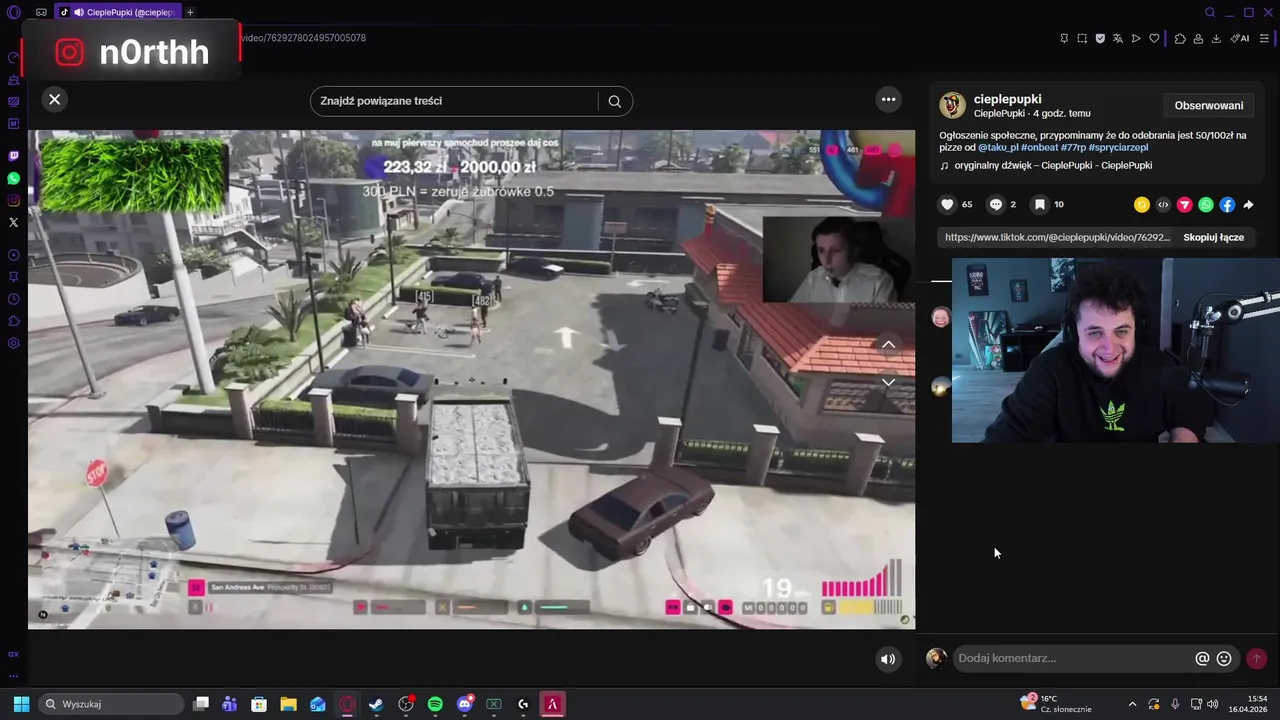Open the 'oryginalny dźwięk – CieplePupki' sound link
This screenshot has height=720, width=1280.
[1053, 166]
